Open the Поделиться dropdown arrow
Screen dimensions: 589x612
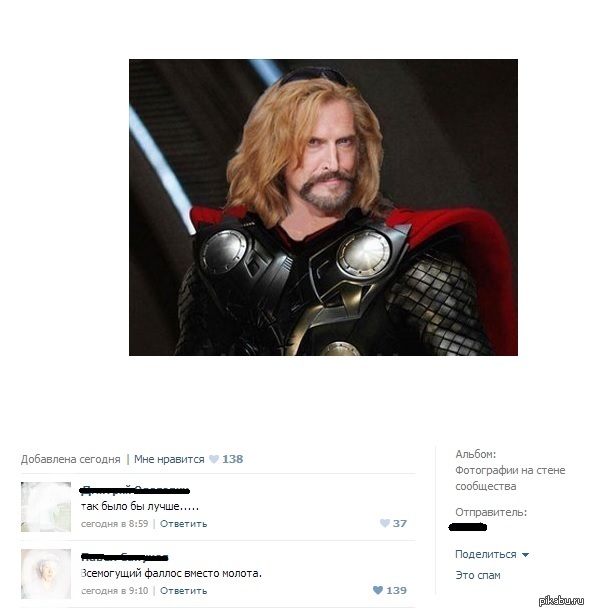525,555
